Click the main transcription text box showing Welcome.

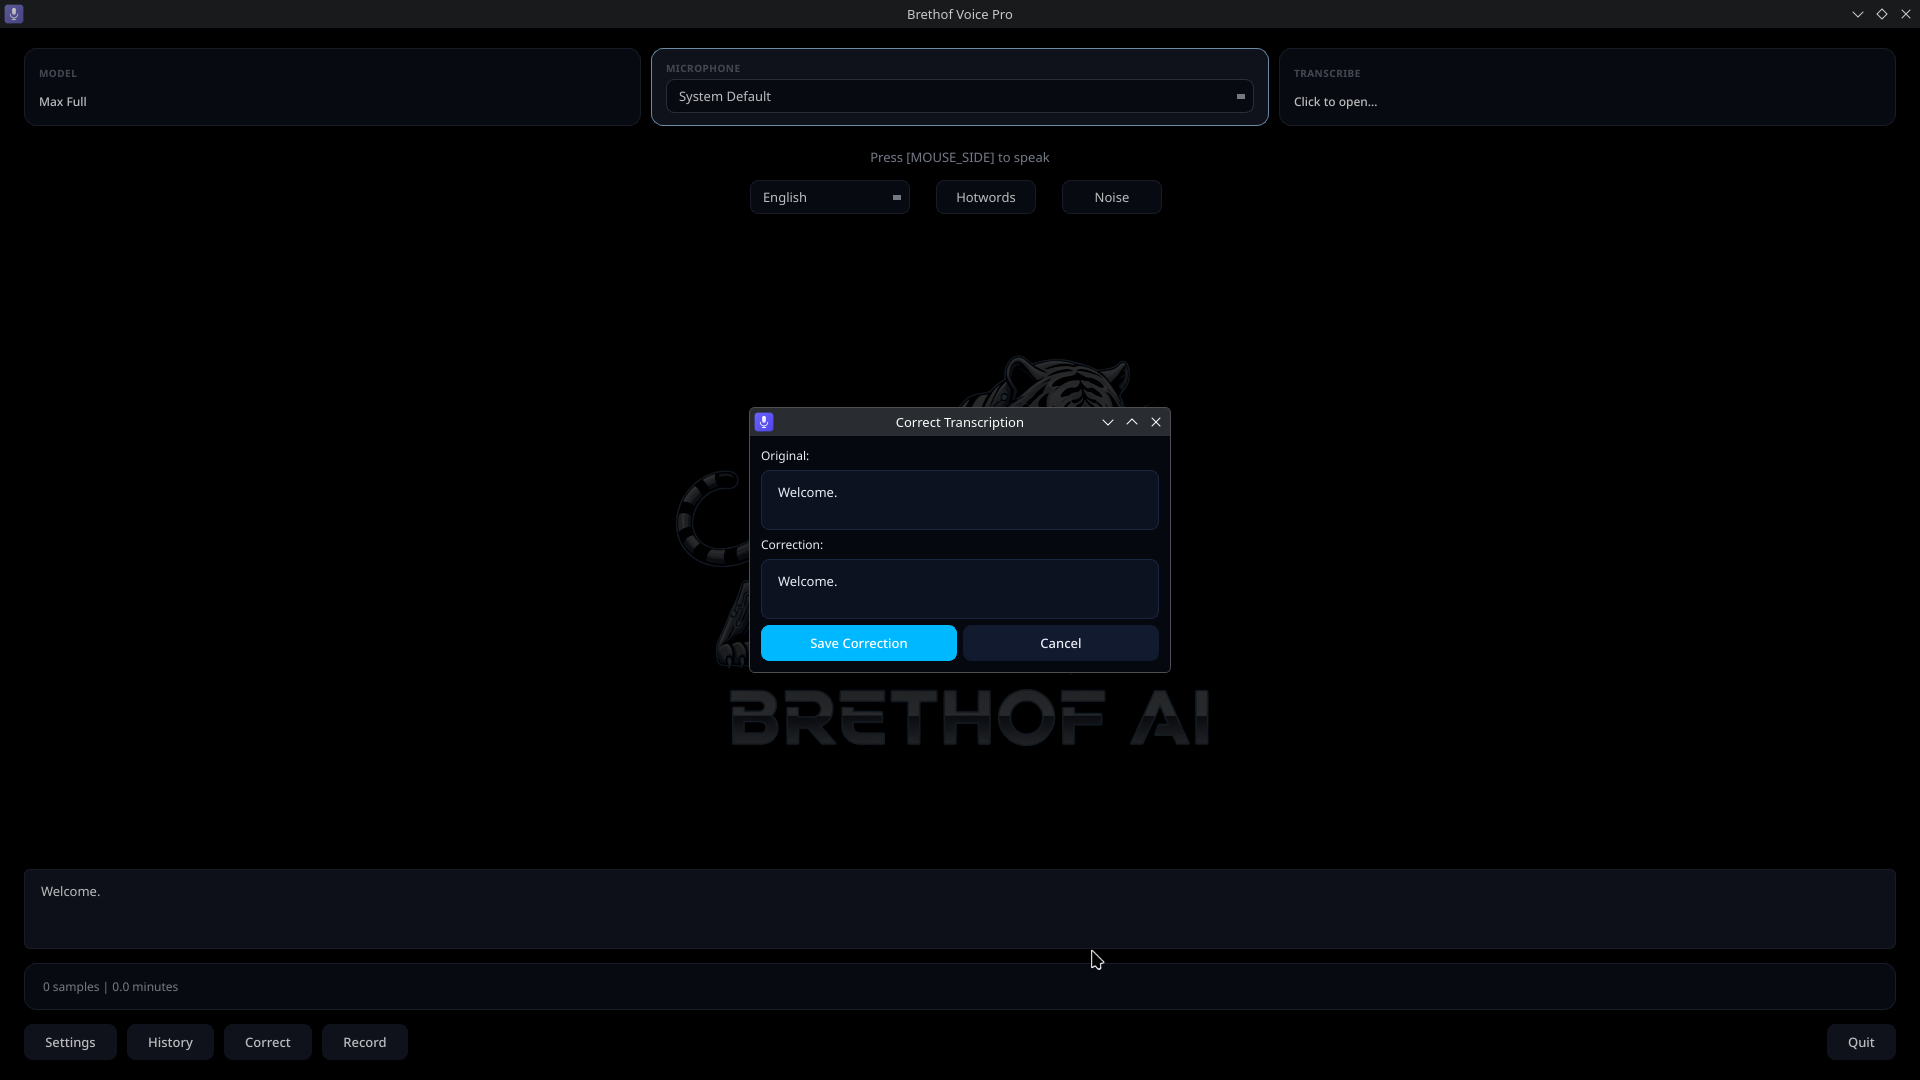point(959,909)
